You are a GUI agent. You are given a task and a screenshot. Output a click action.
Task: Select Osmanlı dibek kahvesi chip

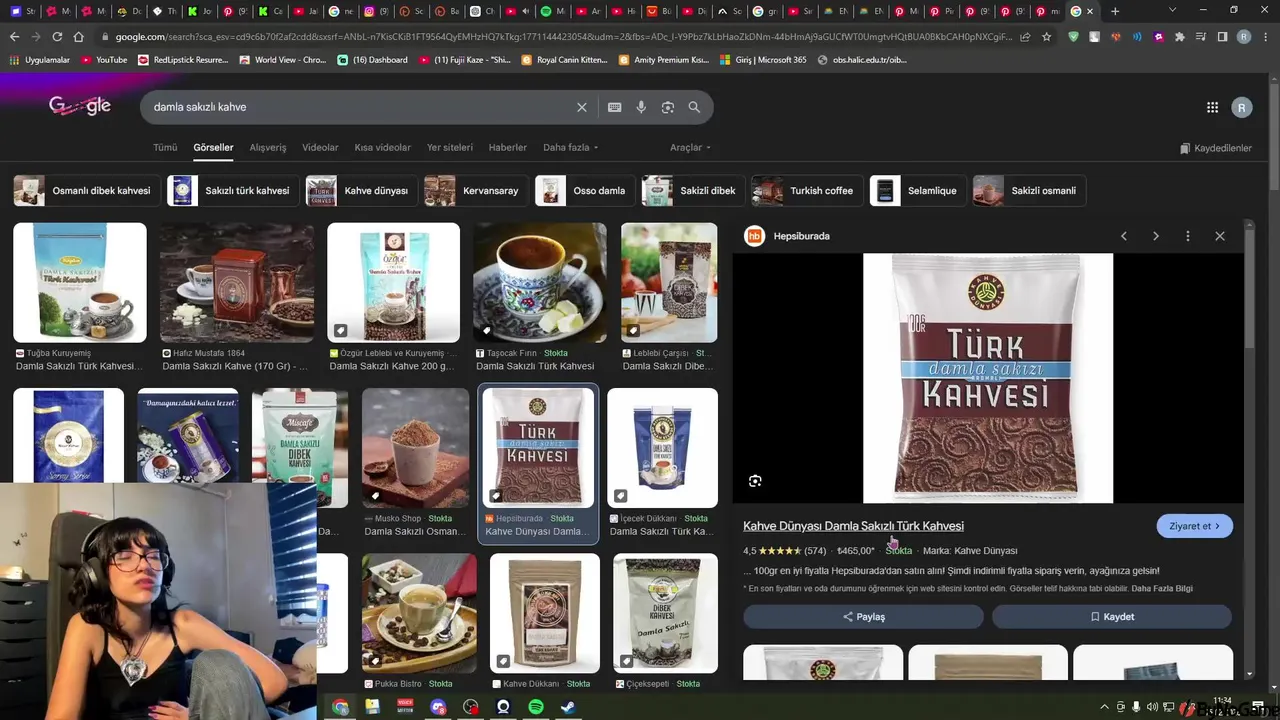86,190
